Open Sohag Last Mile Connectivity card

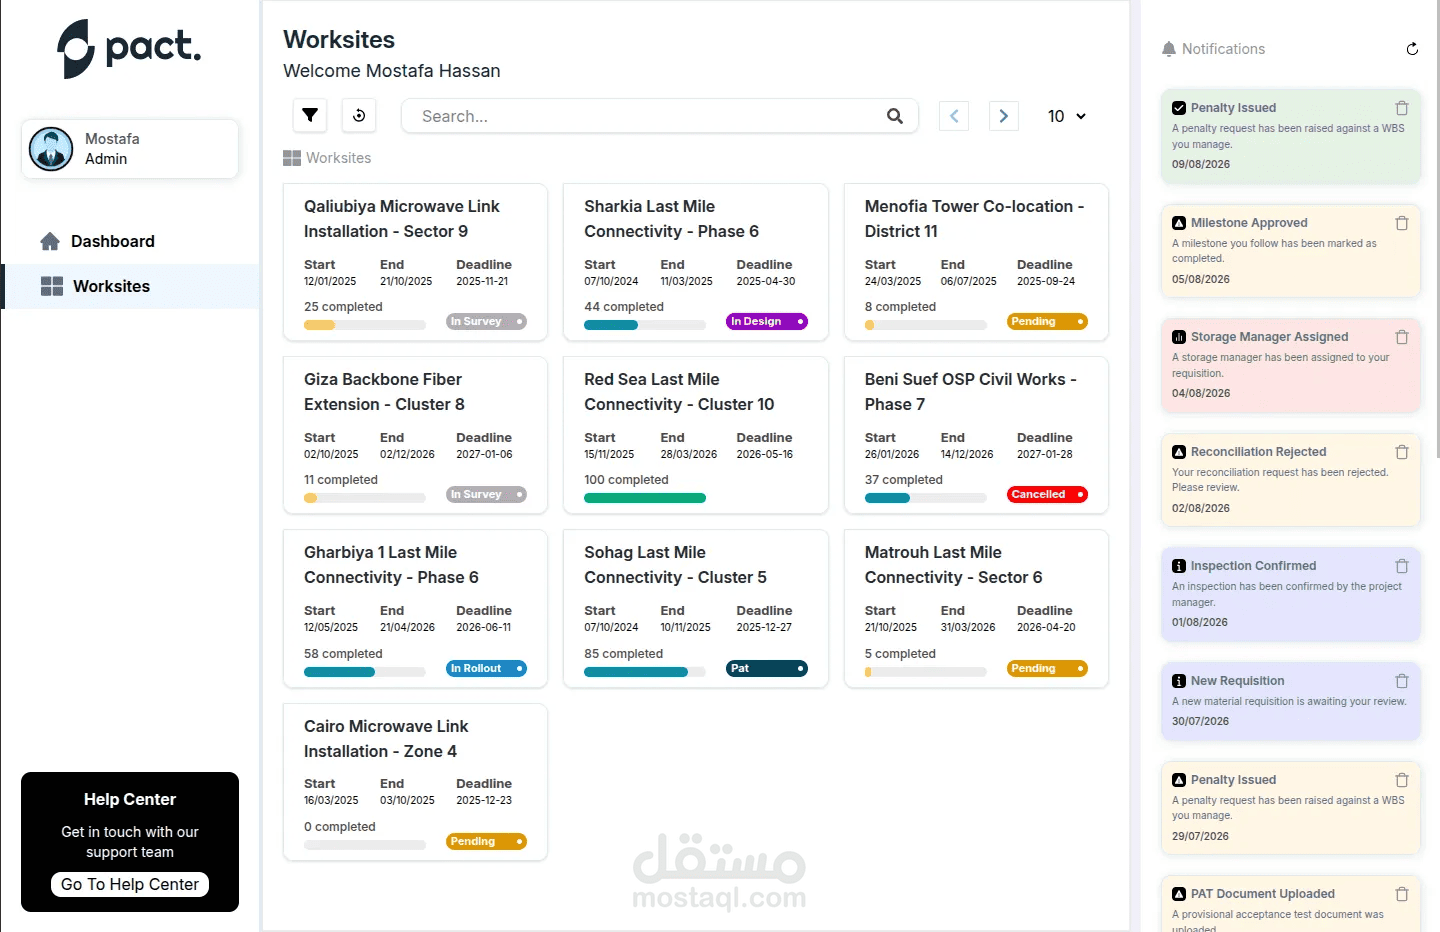pyautogui.click(x=696, y=608)
